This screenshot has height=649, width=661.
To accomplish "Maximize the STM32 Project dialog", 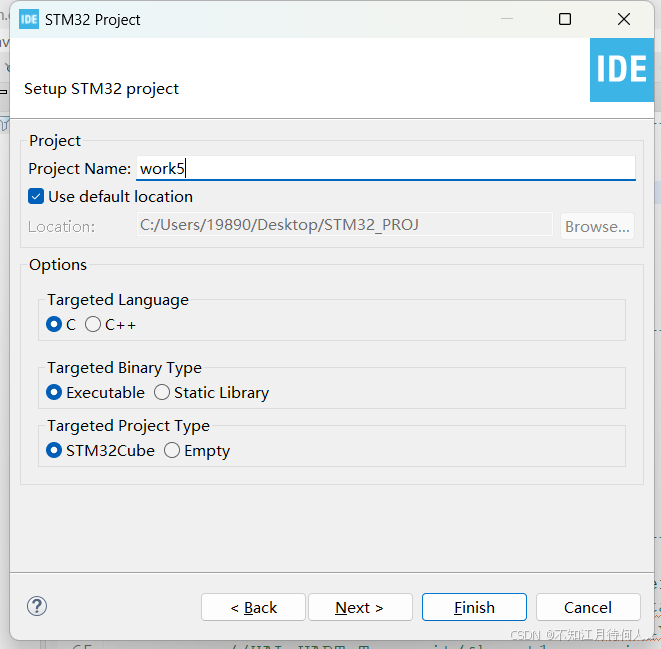I will (x=565, y=19).
